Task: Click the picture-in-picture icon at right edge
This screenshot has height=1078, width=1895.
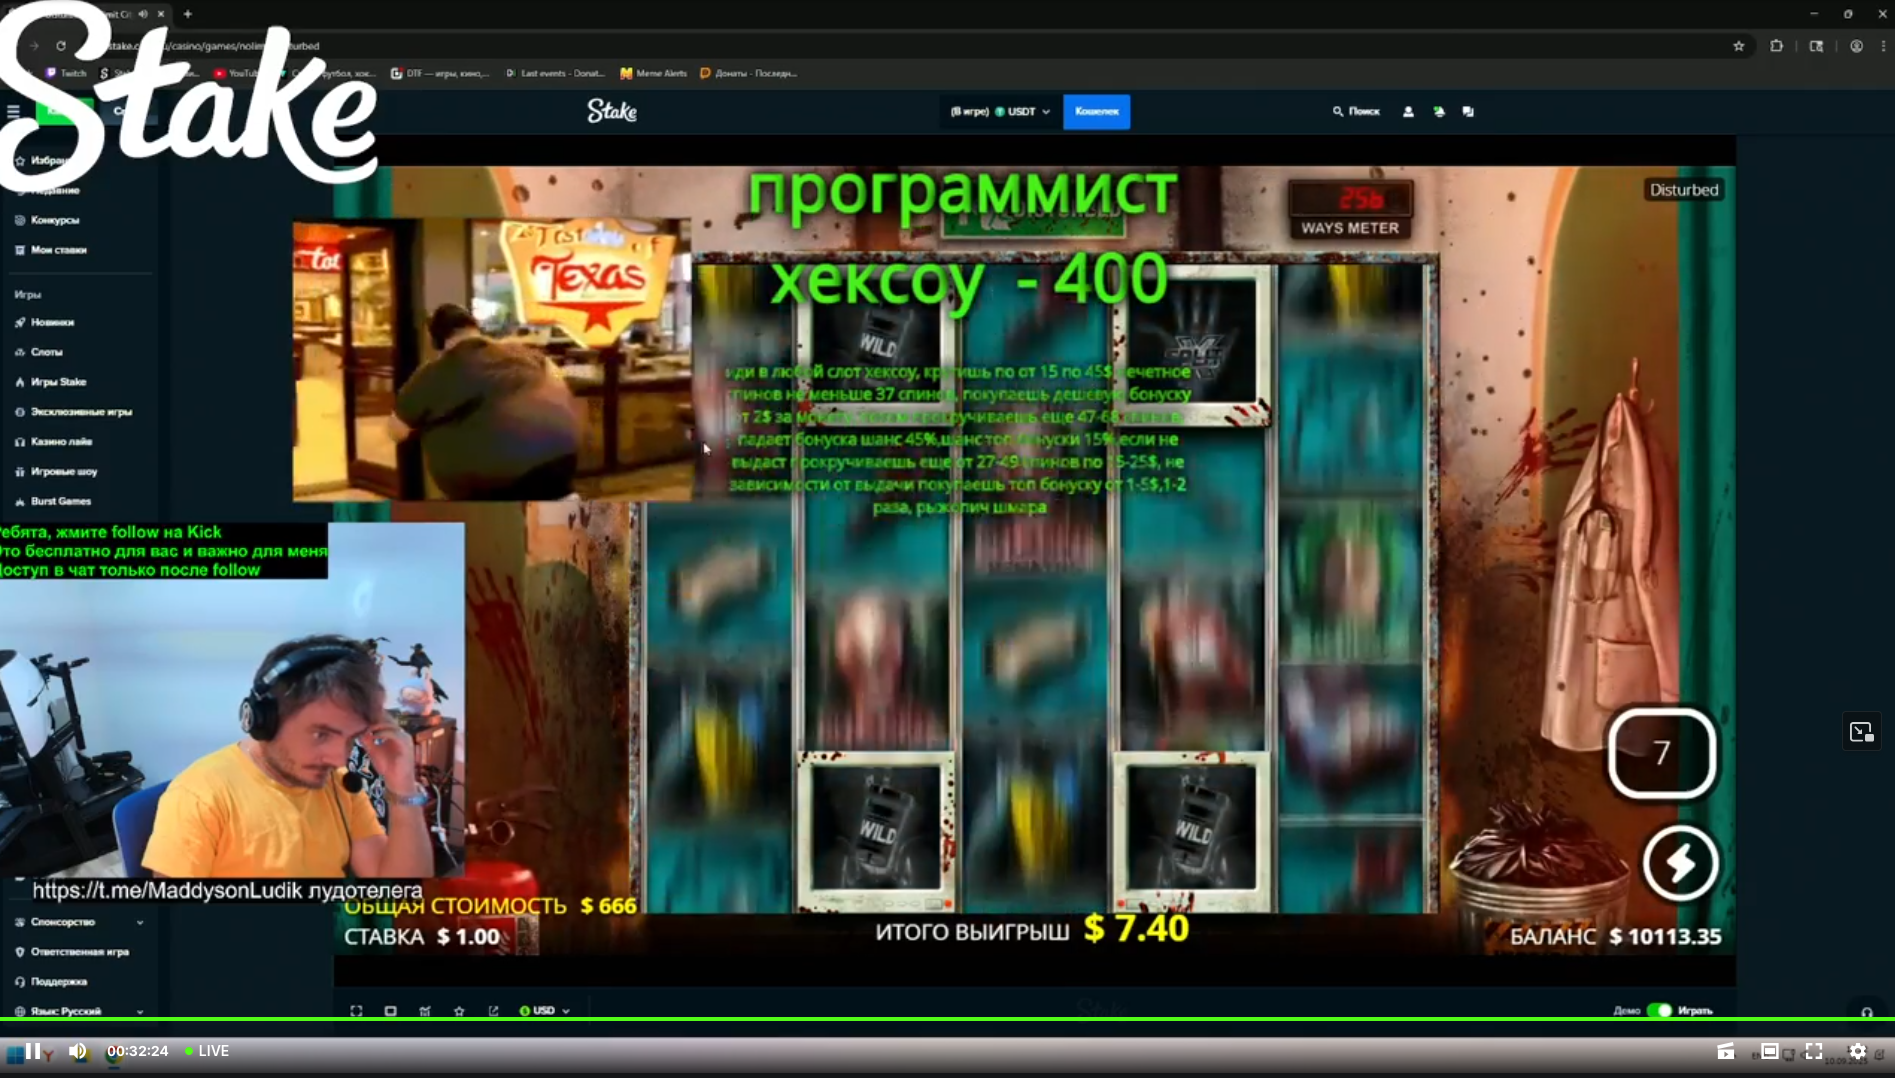Action: pos(1861,732)
